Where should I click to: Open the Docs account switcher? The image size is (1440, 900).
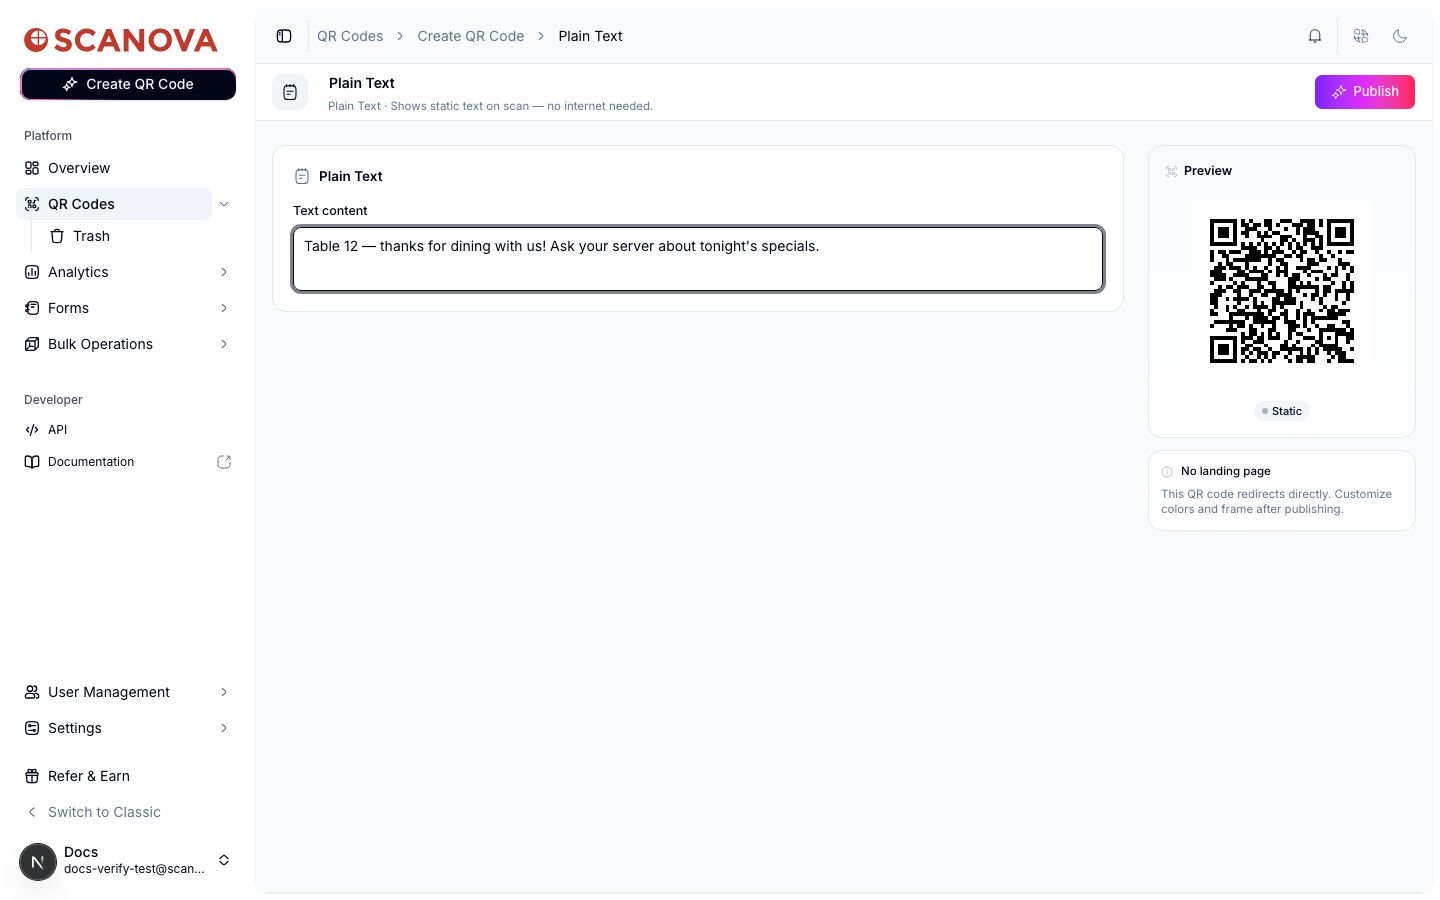[x=126, y=860]
